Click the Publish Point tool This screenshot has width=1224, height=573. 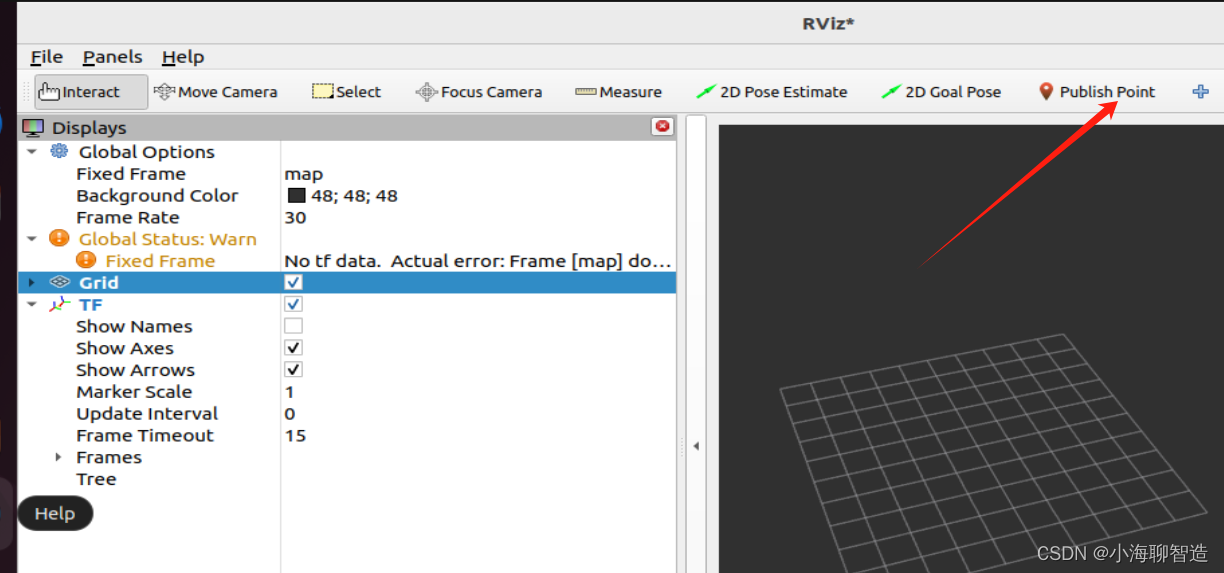(1096, 92)
